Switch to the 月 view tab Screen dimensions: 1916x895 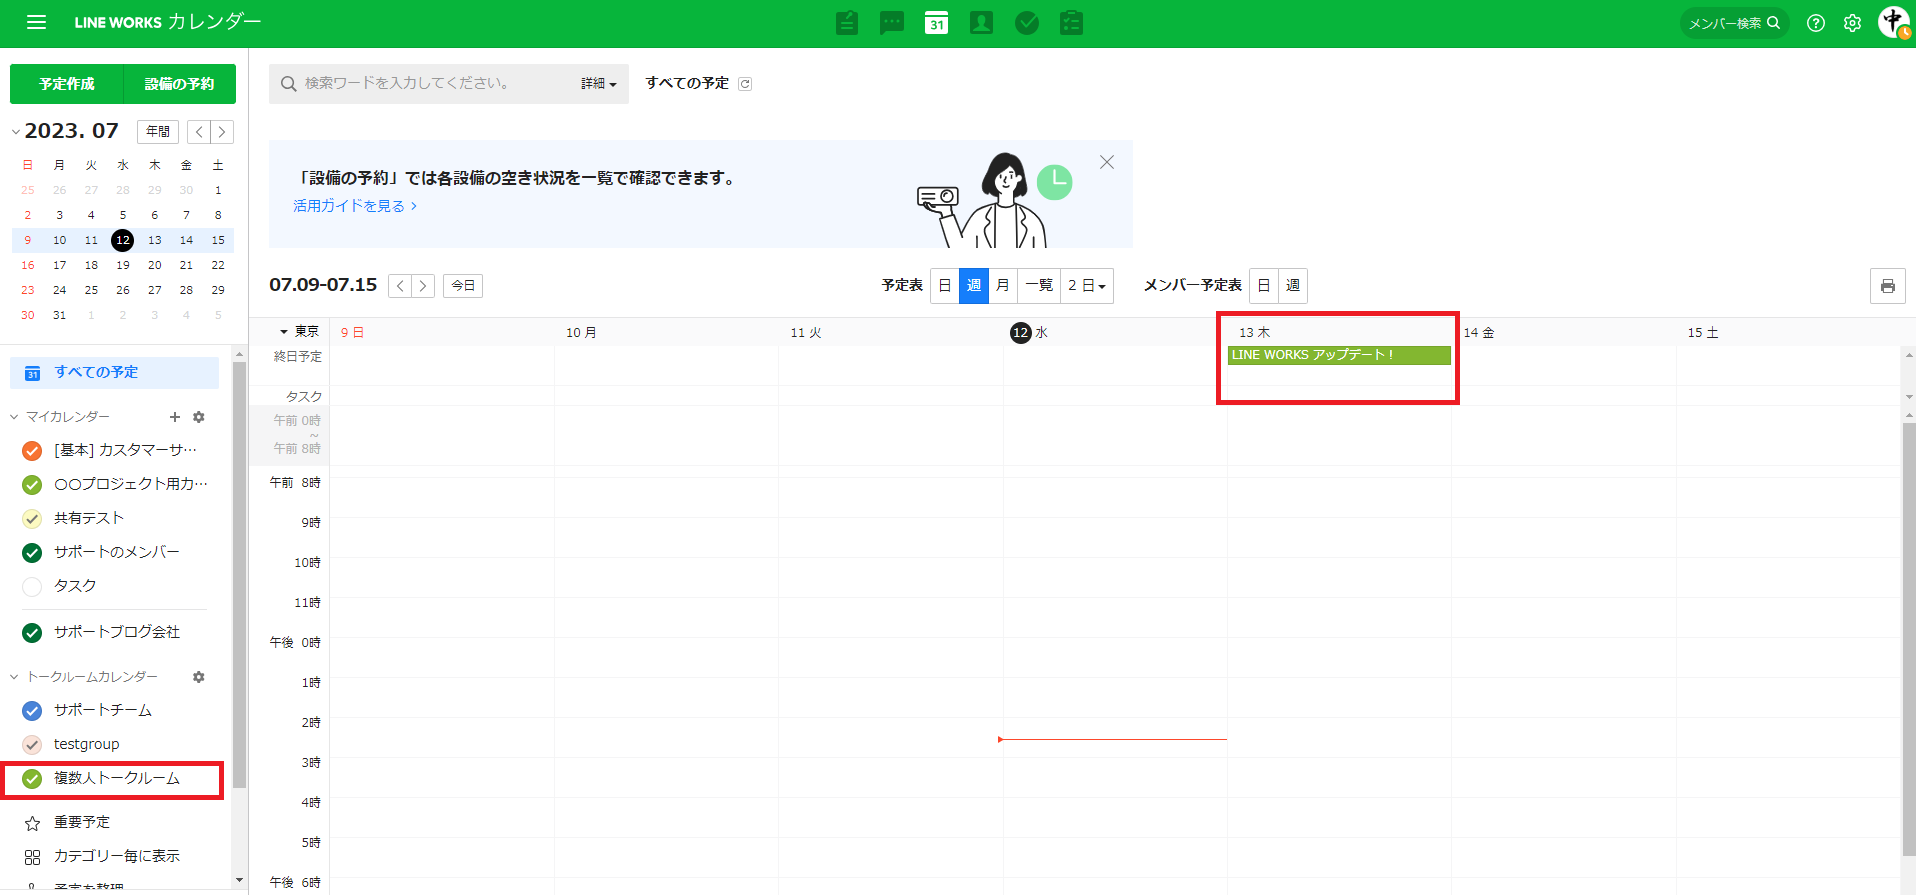1002,286
